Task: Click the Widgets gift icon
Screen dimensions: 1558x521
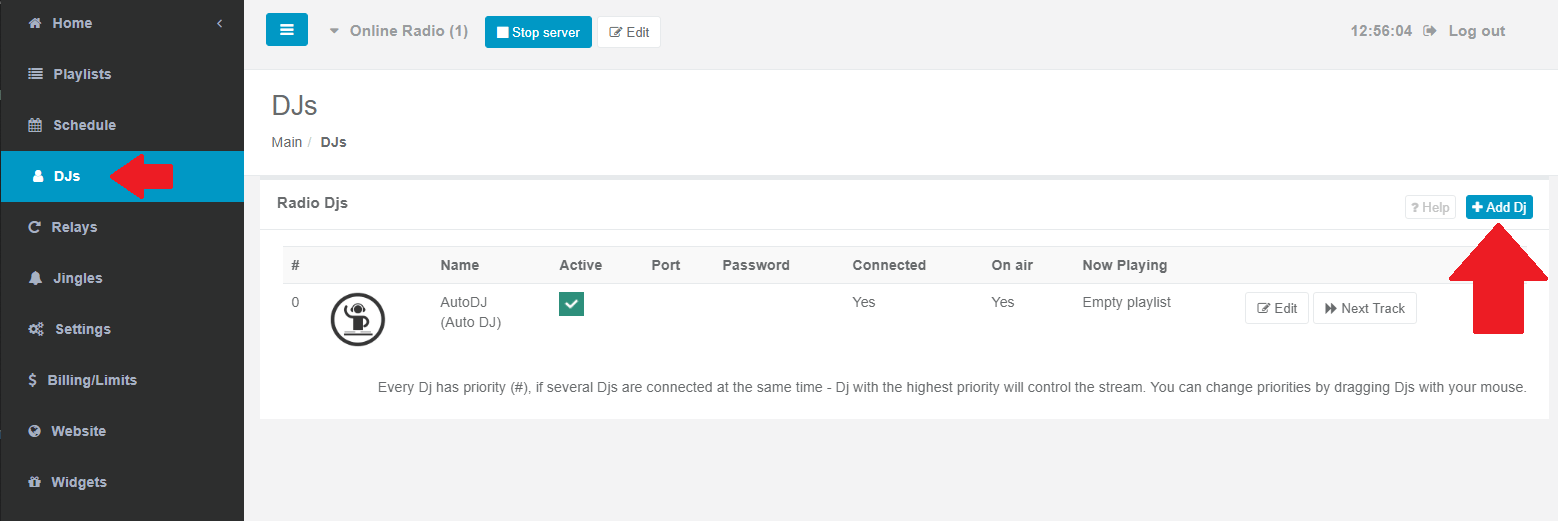Action: click(x=34, y=482)
